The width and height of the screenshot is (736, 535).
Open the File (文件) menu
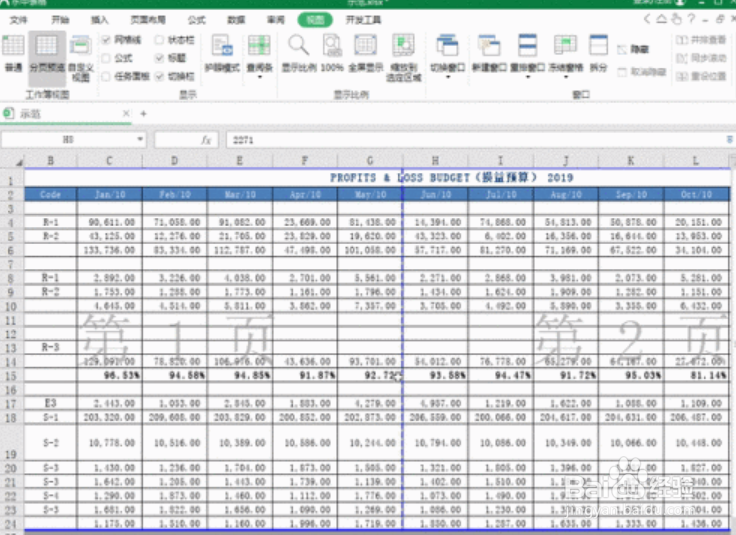point(19,20)
